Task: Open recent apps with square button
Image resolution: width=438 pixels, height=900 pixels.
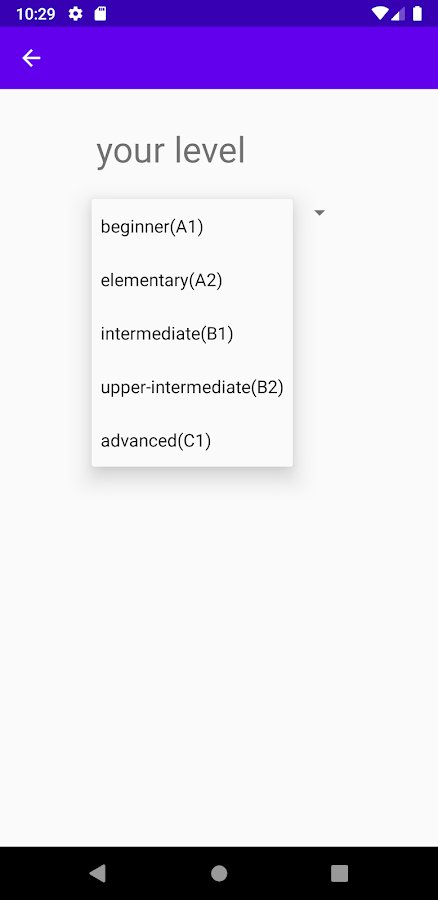Action: pyautogui.click(x=339, y=873)
